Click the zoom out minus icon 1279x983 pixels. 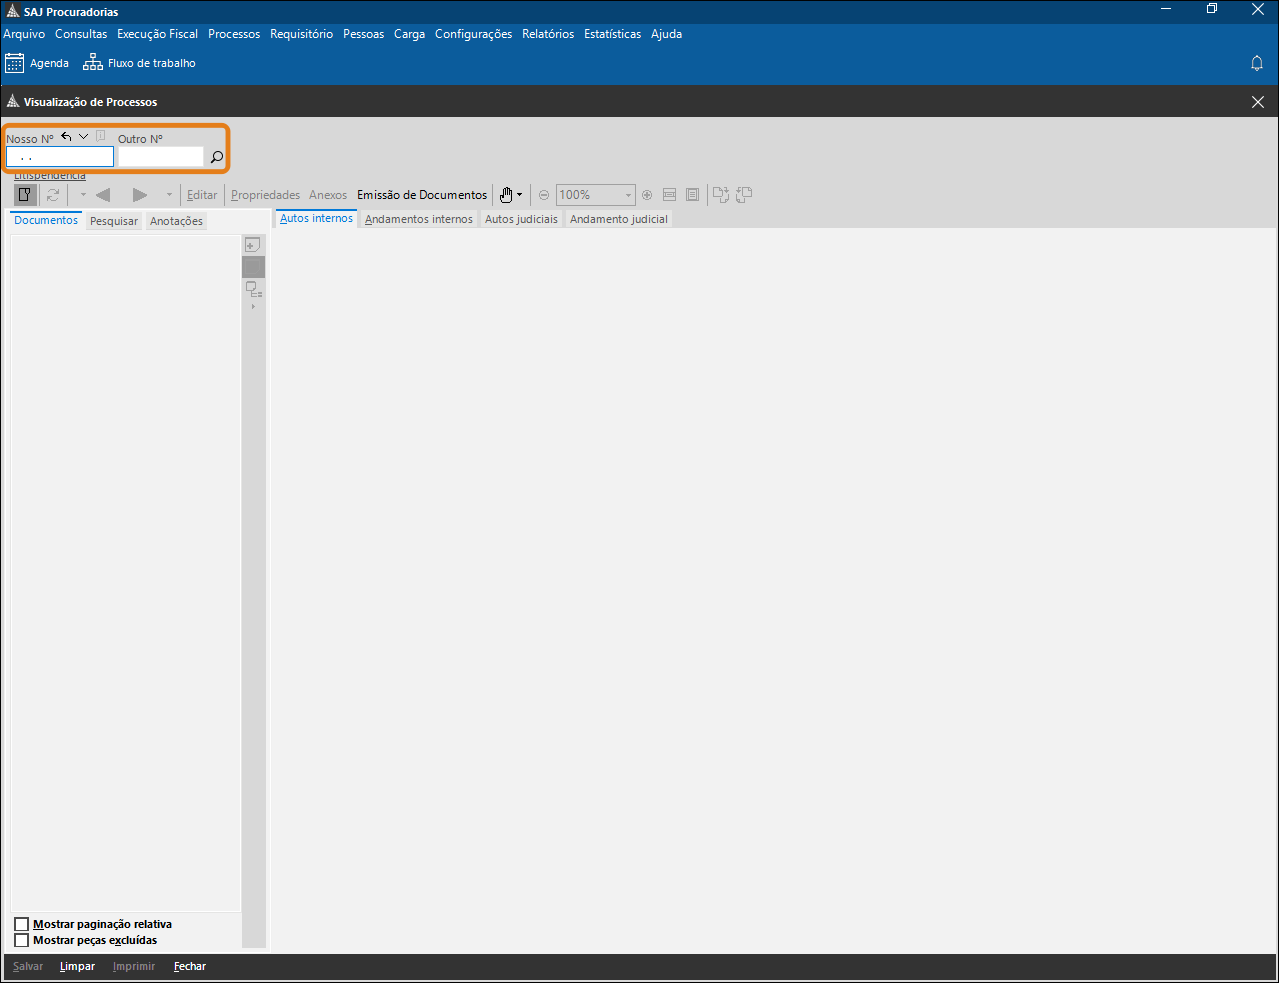point(544,195)
